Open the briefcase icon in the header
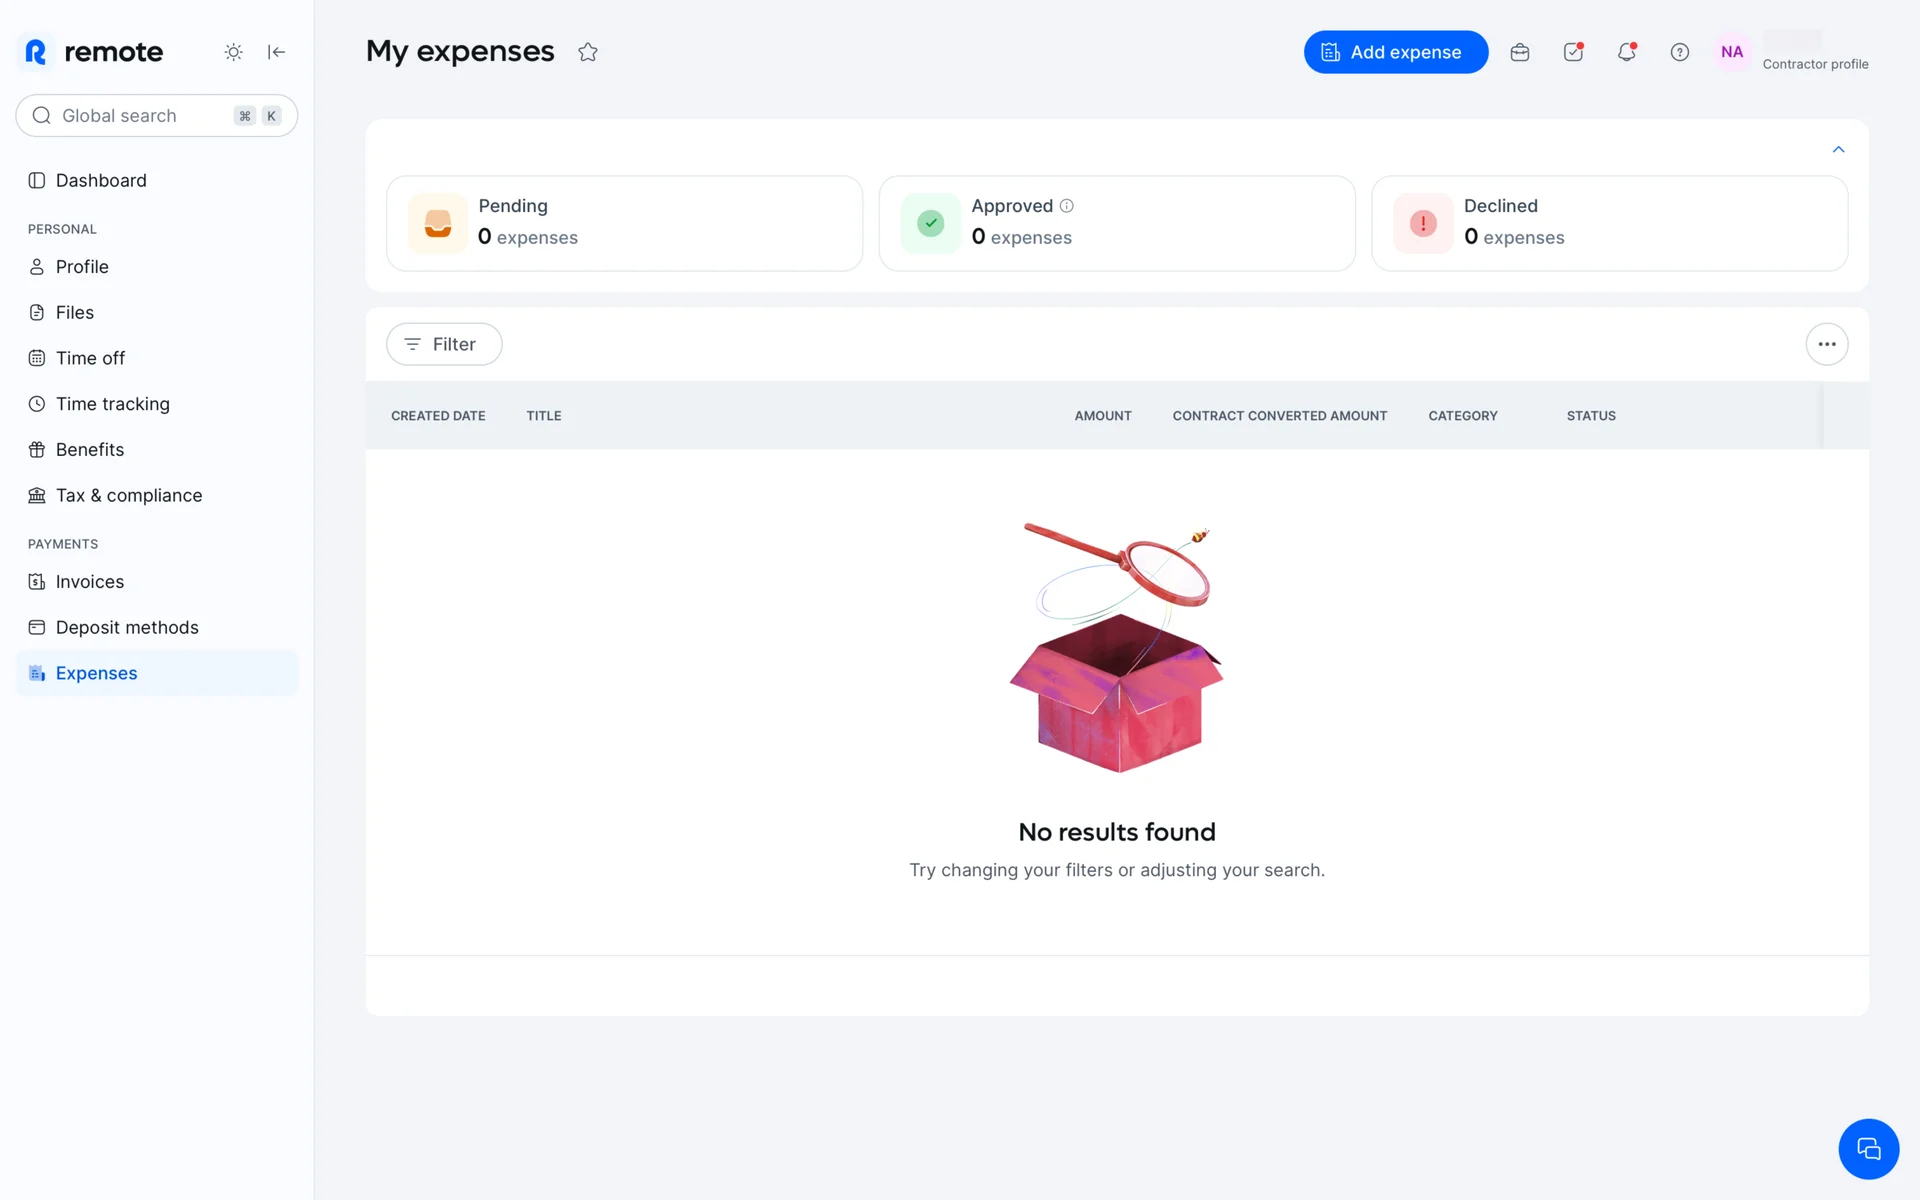 pyautogui.click(x=1520, y=52)
